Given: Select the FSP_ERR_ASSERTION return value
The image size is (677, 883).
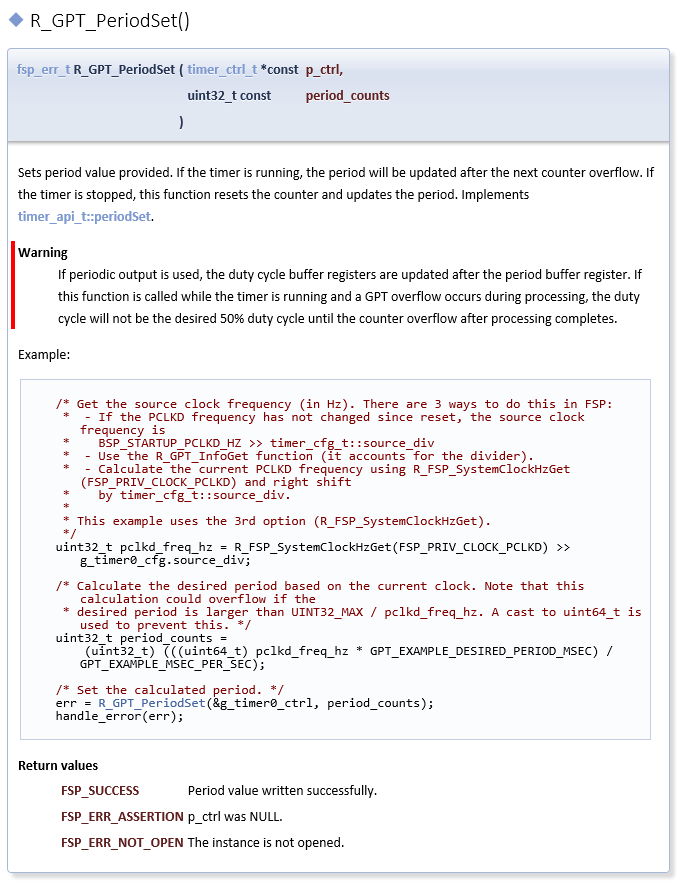Looking at the screenshot, I should point(122,817).
